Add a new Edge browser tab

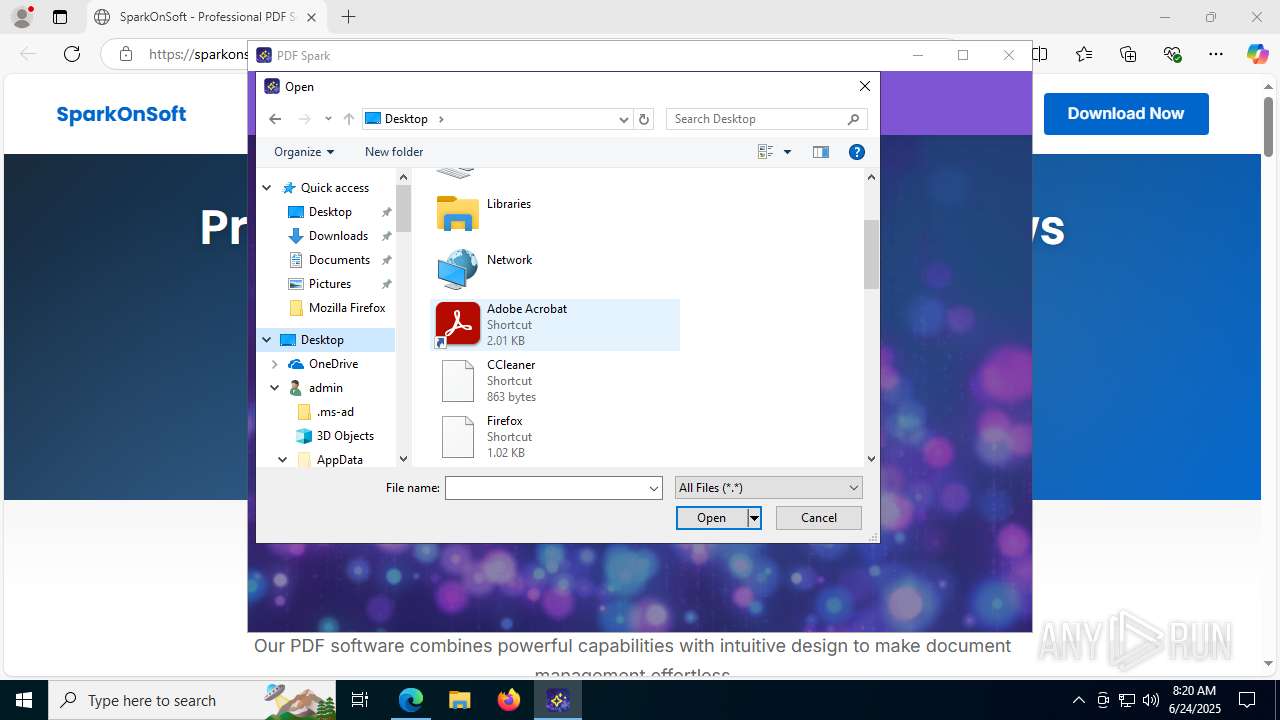tap(348, 17)
